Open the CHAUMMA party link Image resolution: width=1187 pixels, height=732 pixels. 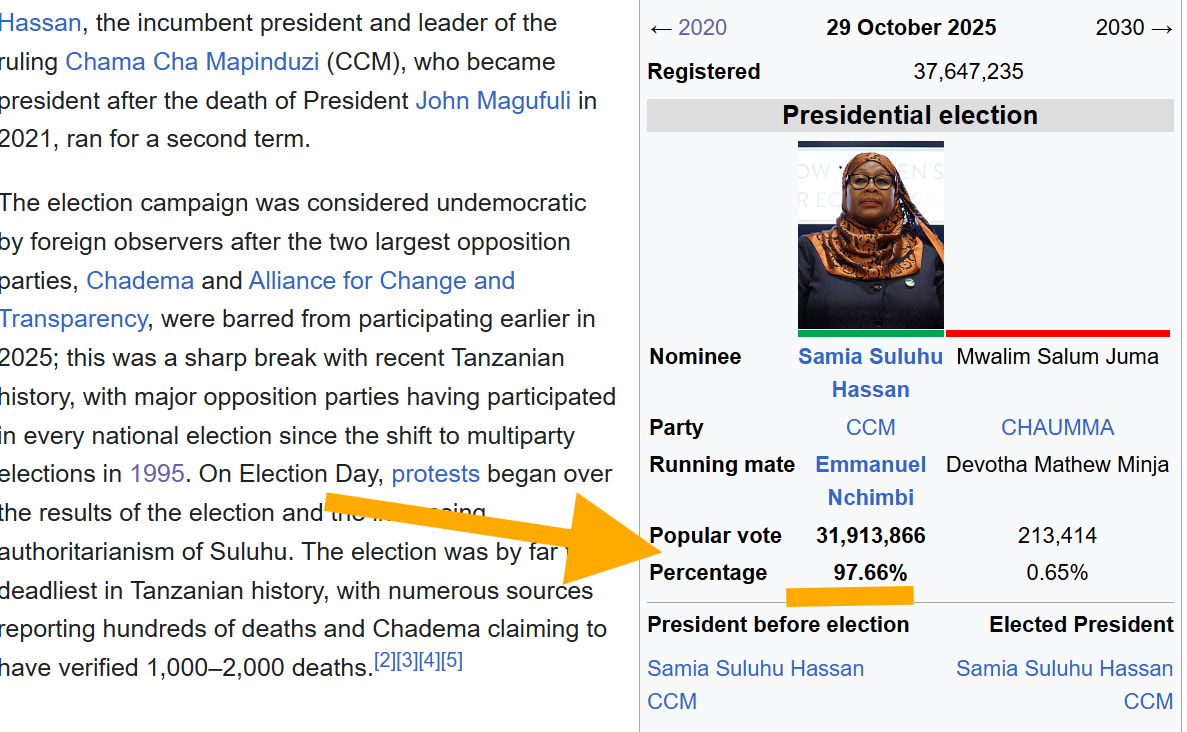tap(1057, 428)
